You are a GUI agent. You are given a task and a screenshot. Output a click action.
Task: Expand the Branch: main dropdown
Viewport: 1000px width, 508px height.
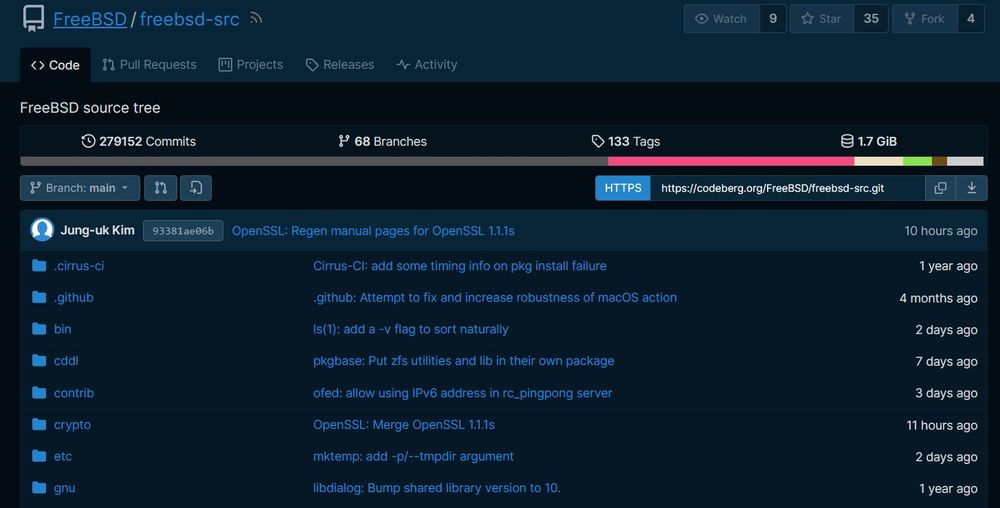click(80, 188)
